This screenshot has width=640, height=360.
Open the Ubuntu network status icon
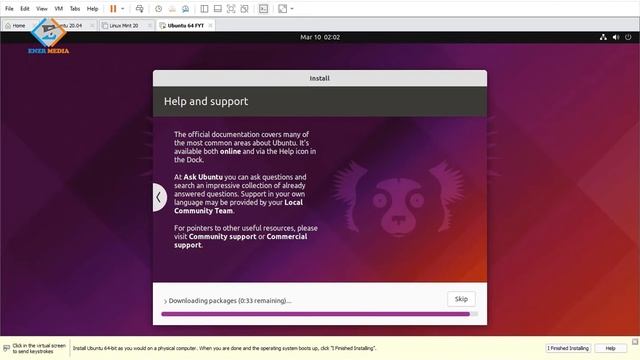click(603, 37)
